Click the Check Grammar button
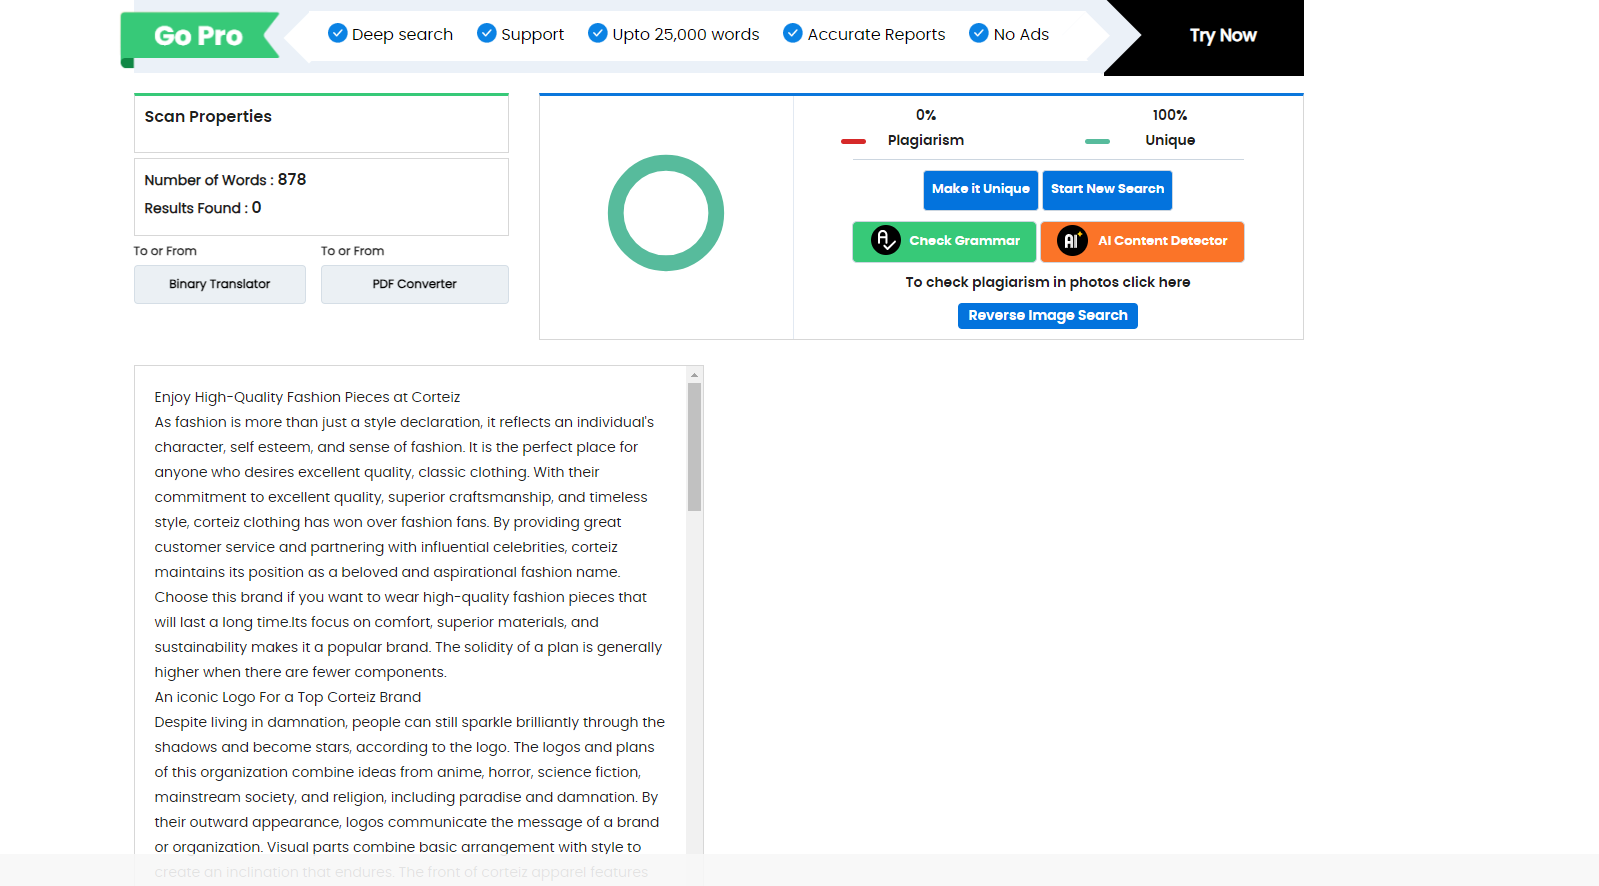 [944, 242]
